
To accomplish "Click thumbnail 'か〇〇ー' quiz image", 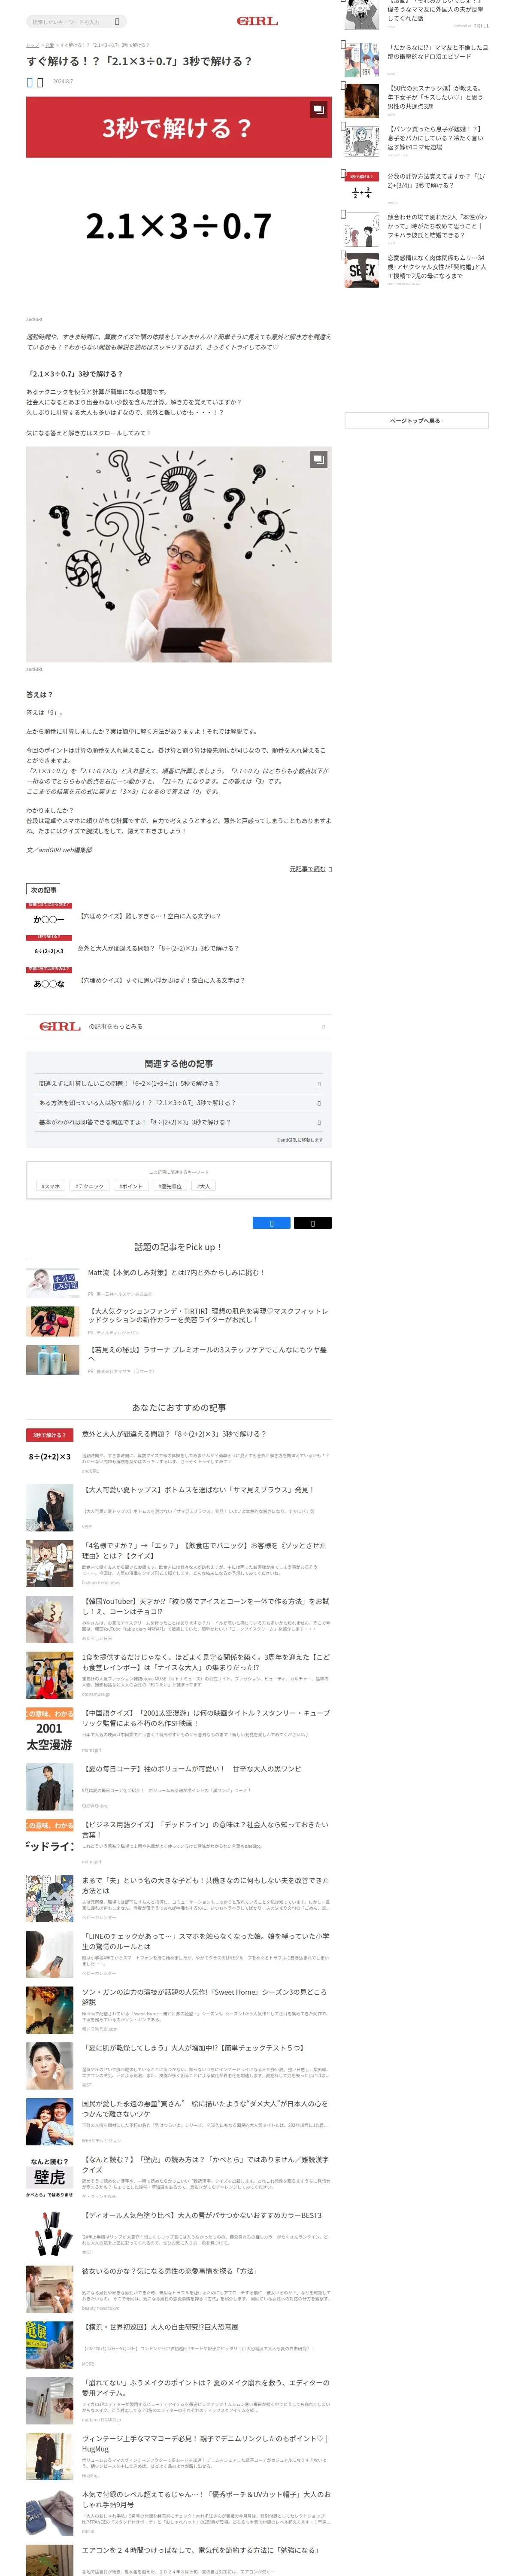I will click(x=49, y=916).
